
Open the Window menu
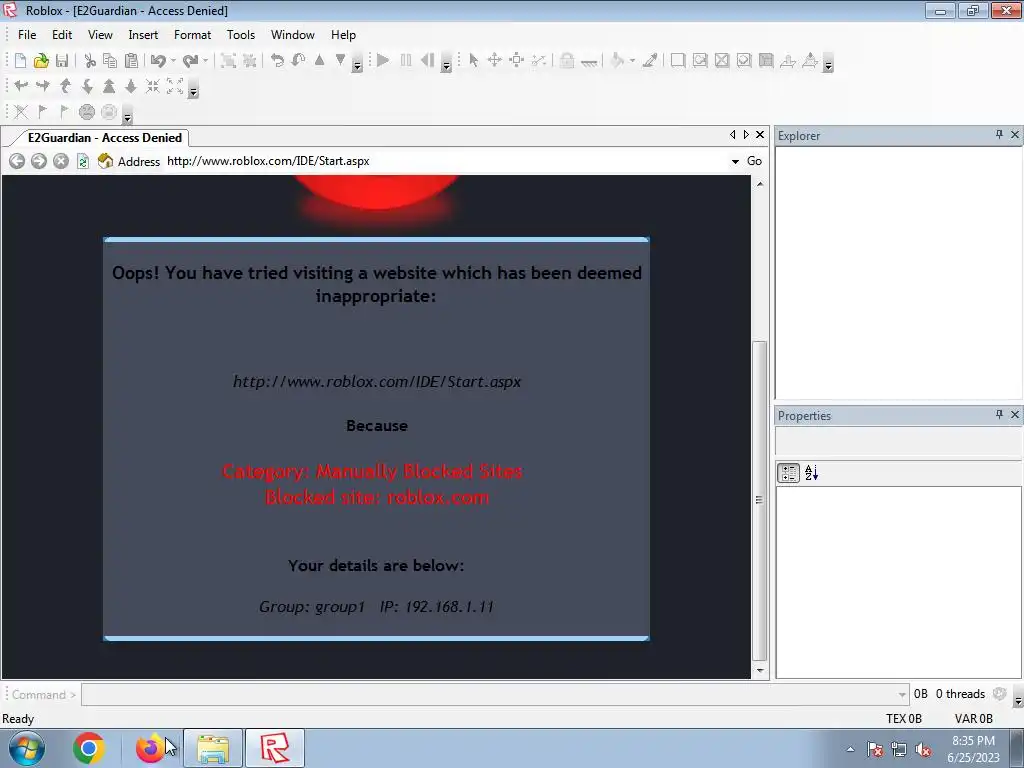tap(293, 35)
